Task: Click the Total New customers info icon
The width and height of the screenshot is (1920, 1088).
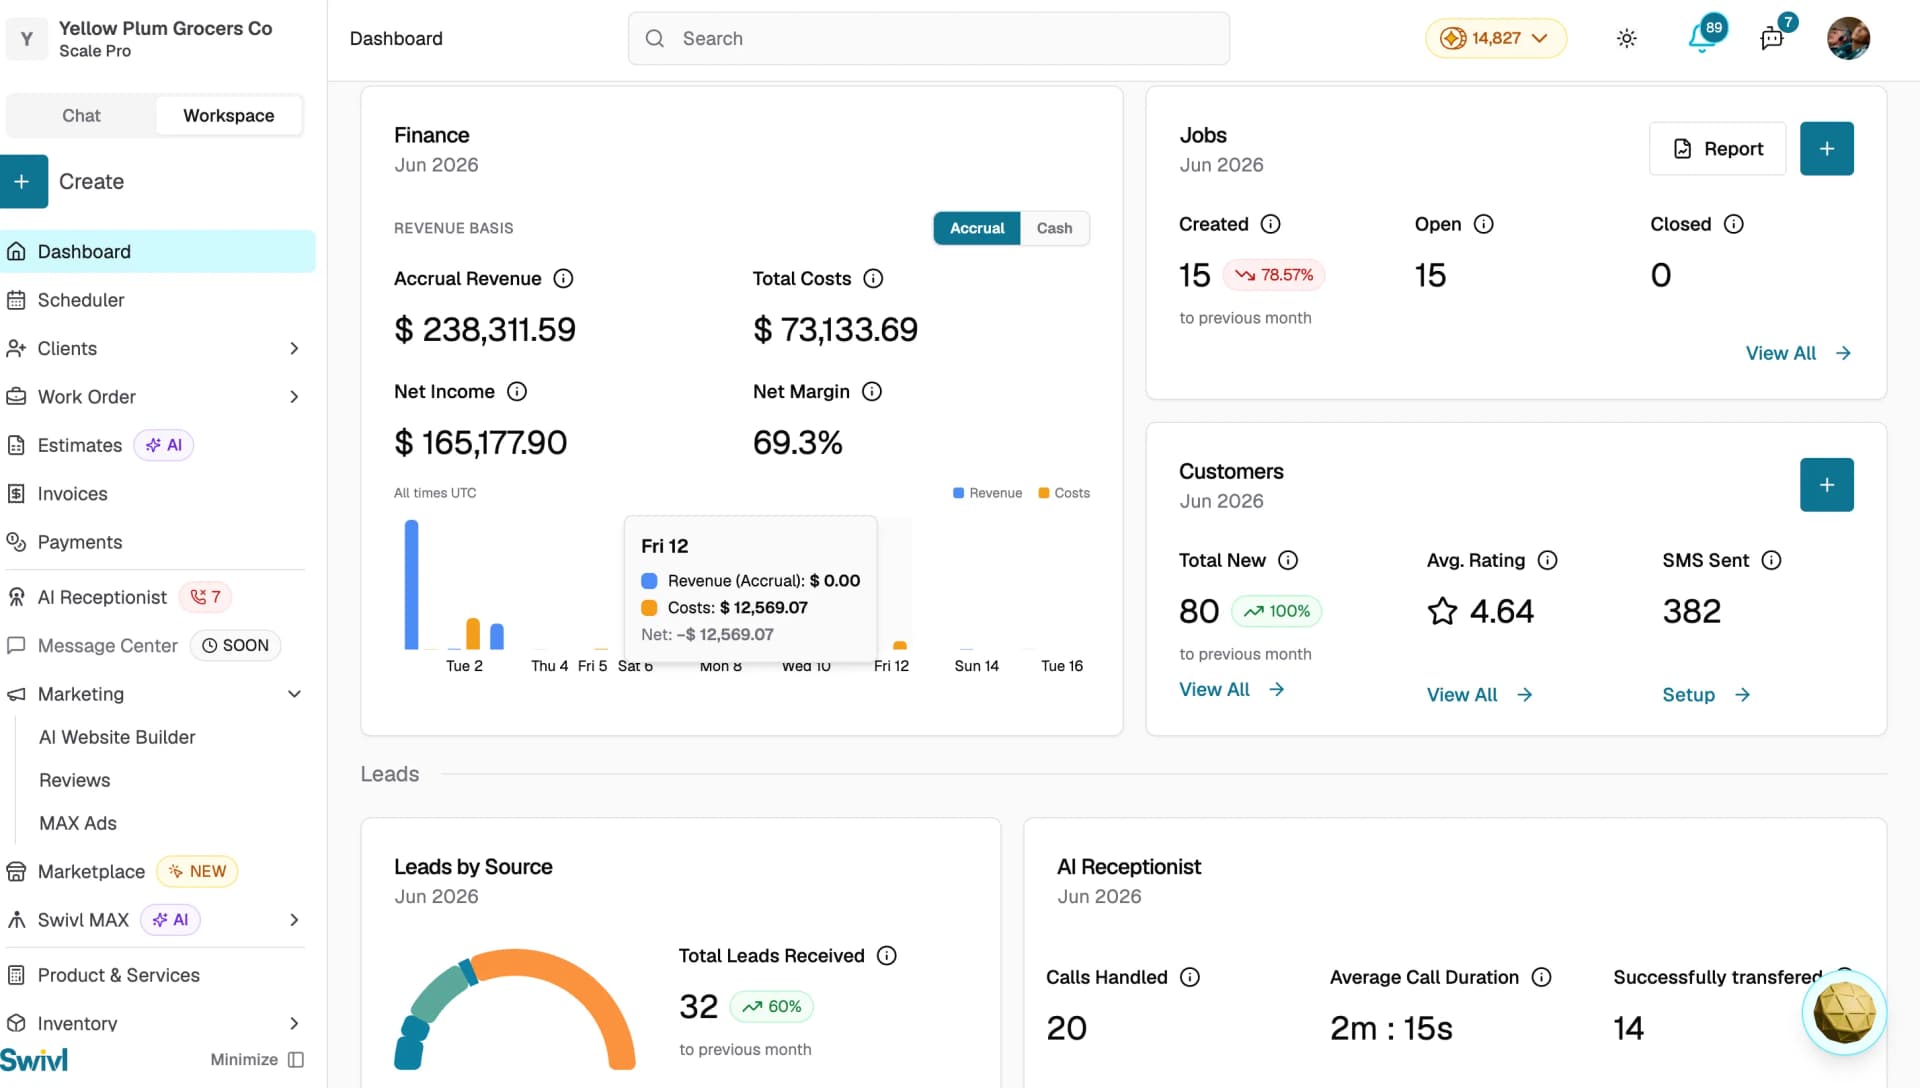Action: coord(1288,560)
